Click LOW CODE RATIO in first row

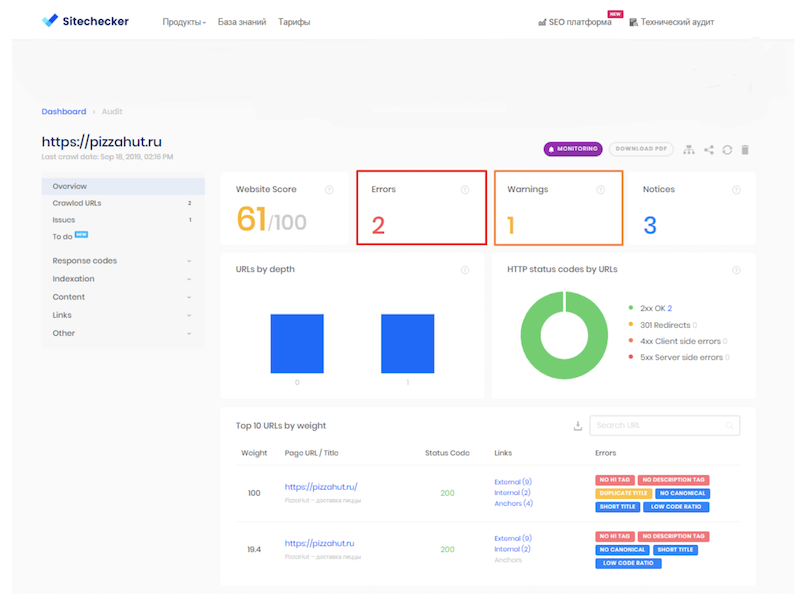pos(676,507)
